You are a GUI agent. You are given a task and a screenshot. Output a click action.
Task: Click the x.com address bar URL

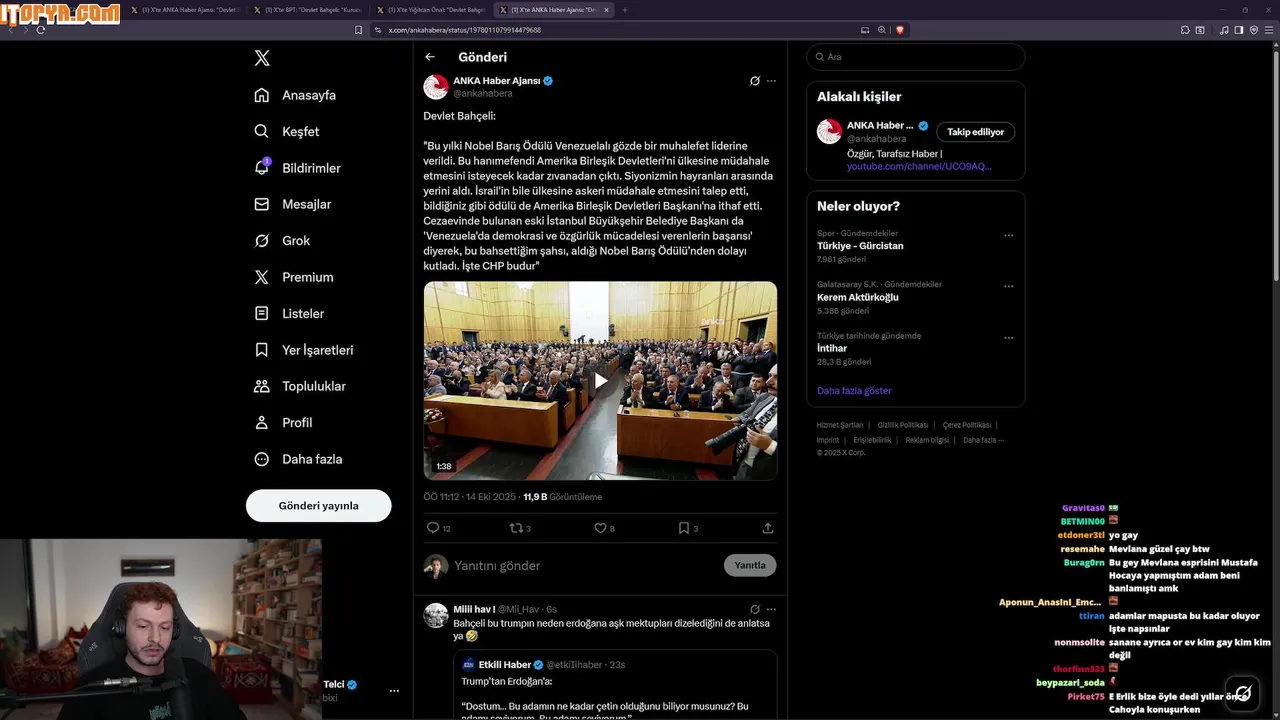pos(465,30)
